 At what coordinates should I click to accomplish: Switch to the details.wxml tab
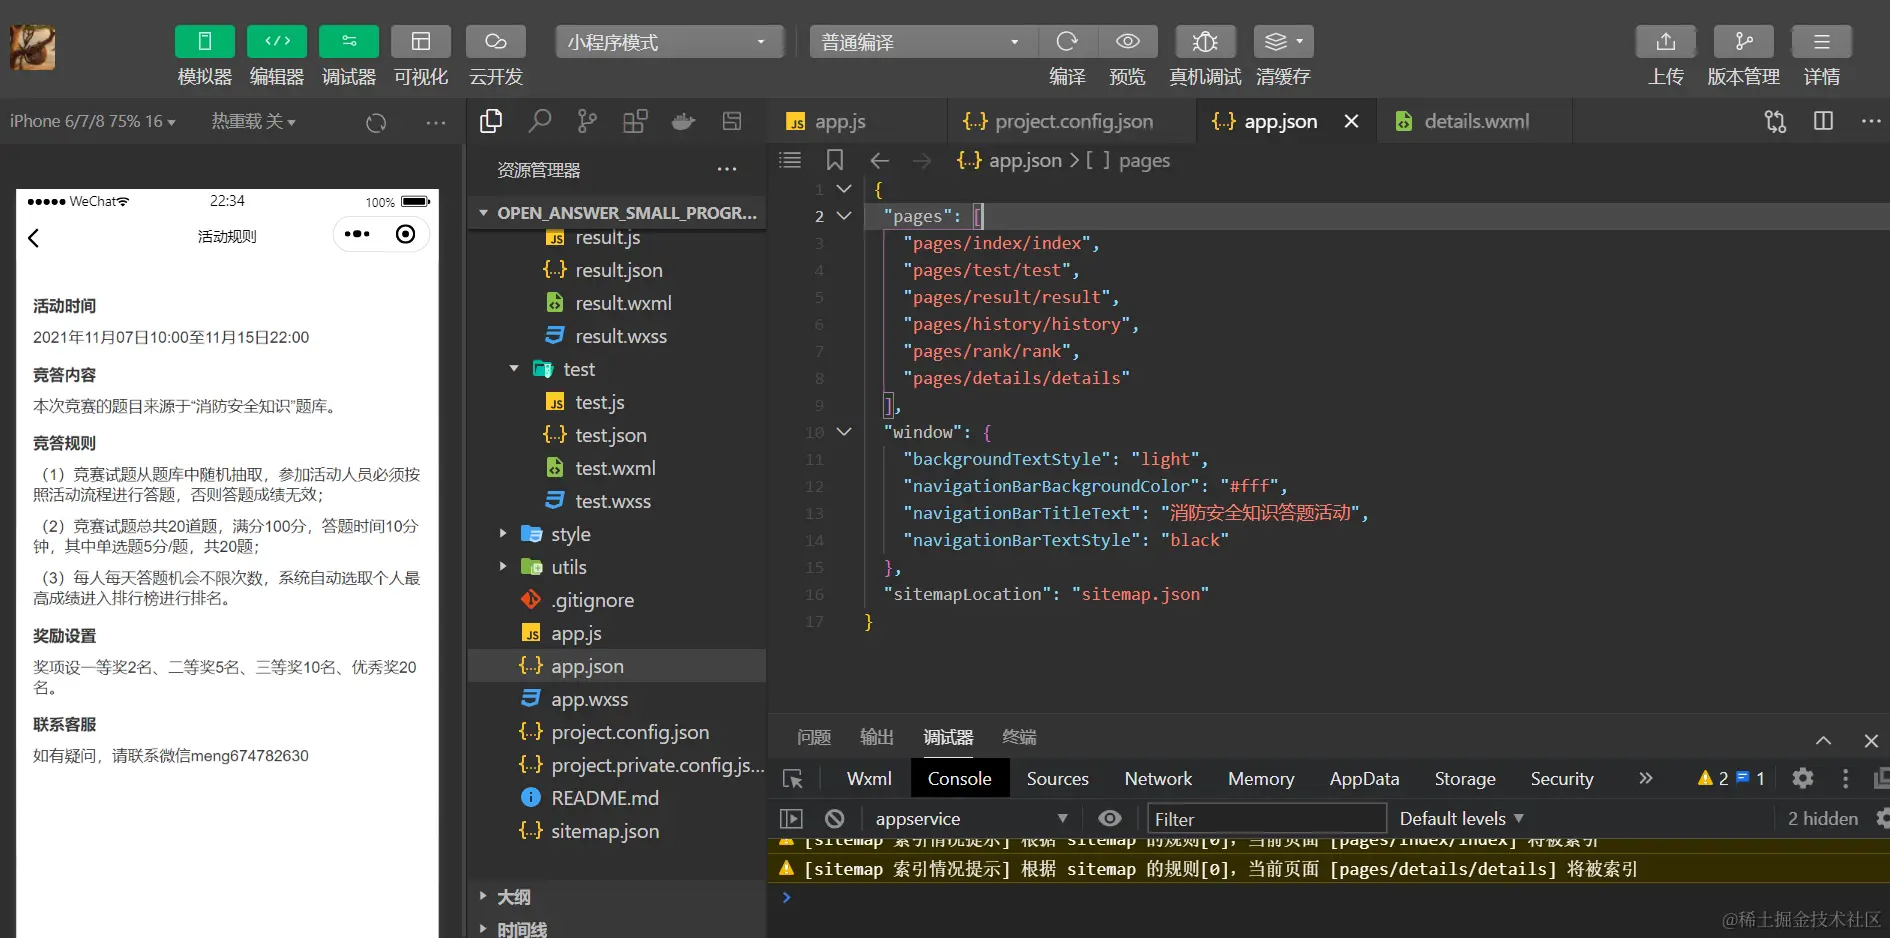tap(1476, 122)
